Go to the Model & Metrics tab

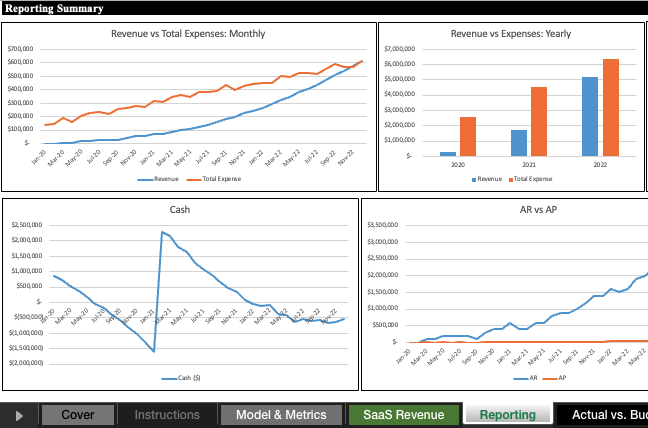(279, 414)
